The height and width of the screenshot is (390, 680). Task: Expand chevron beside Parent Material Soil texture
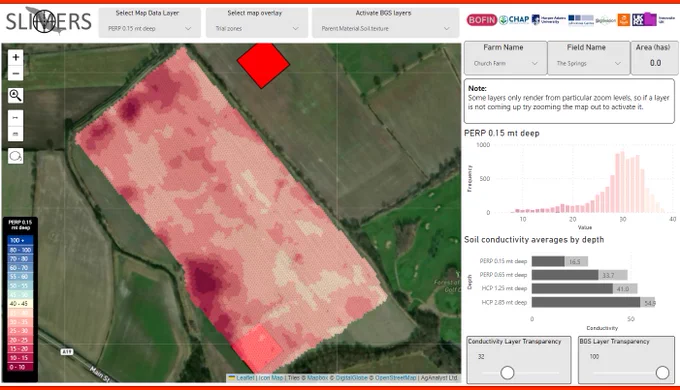pos(447,29)
